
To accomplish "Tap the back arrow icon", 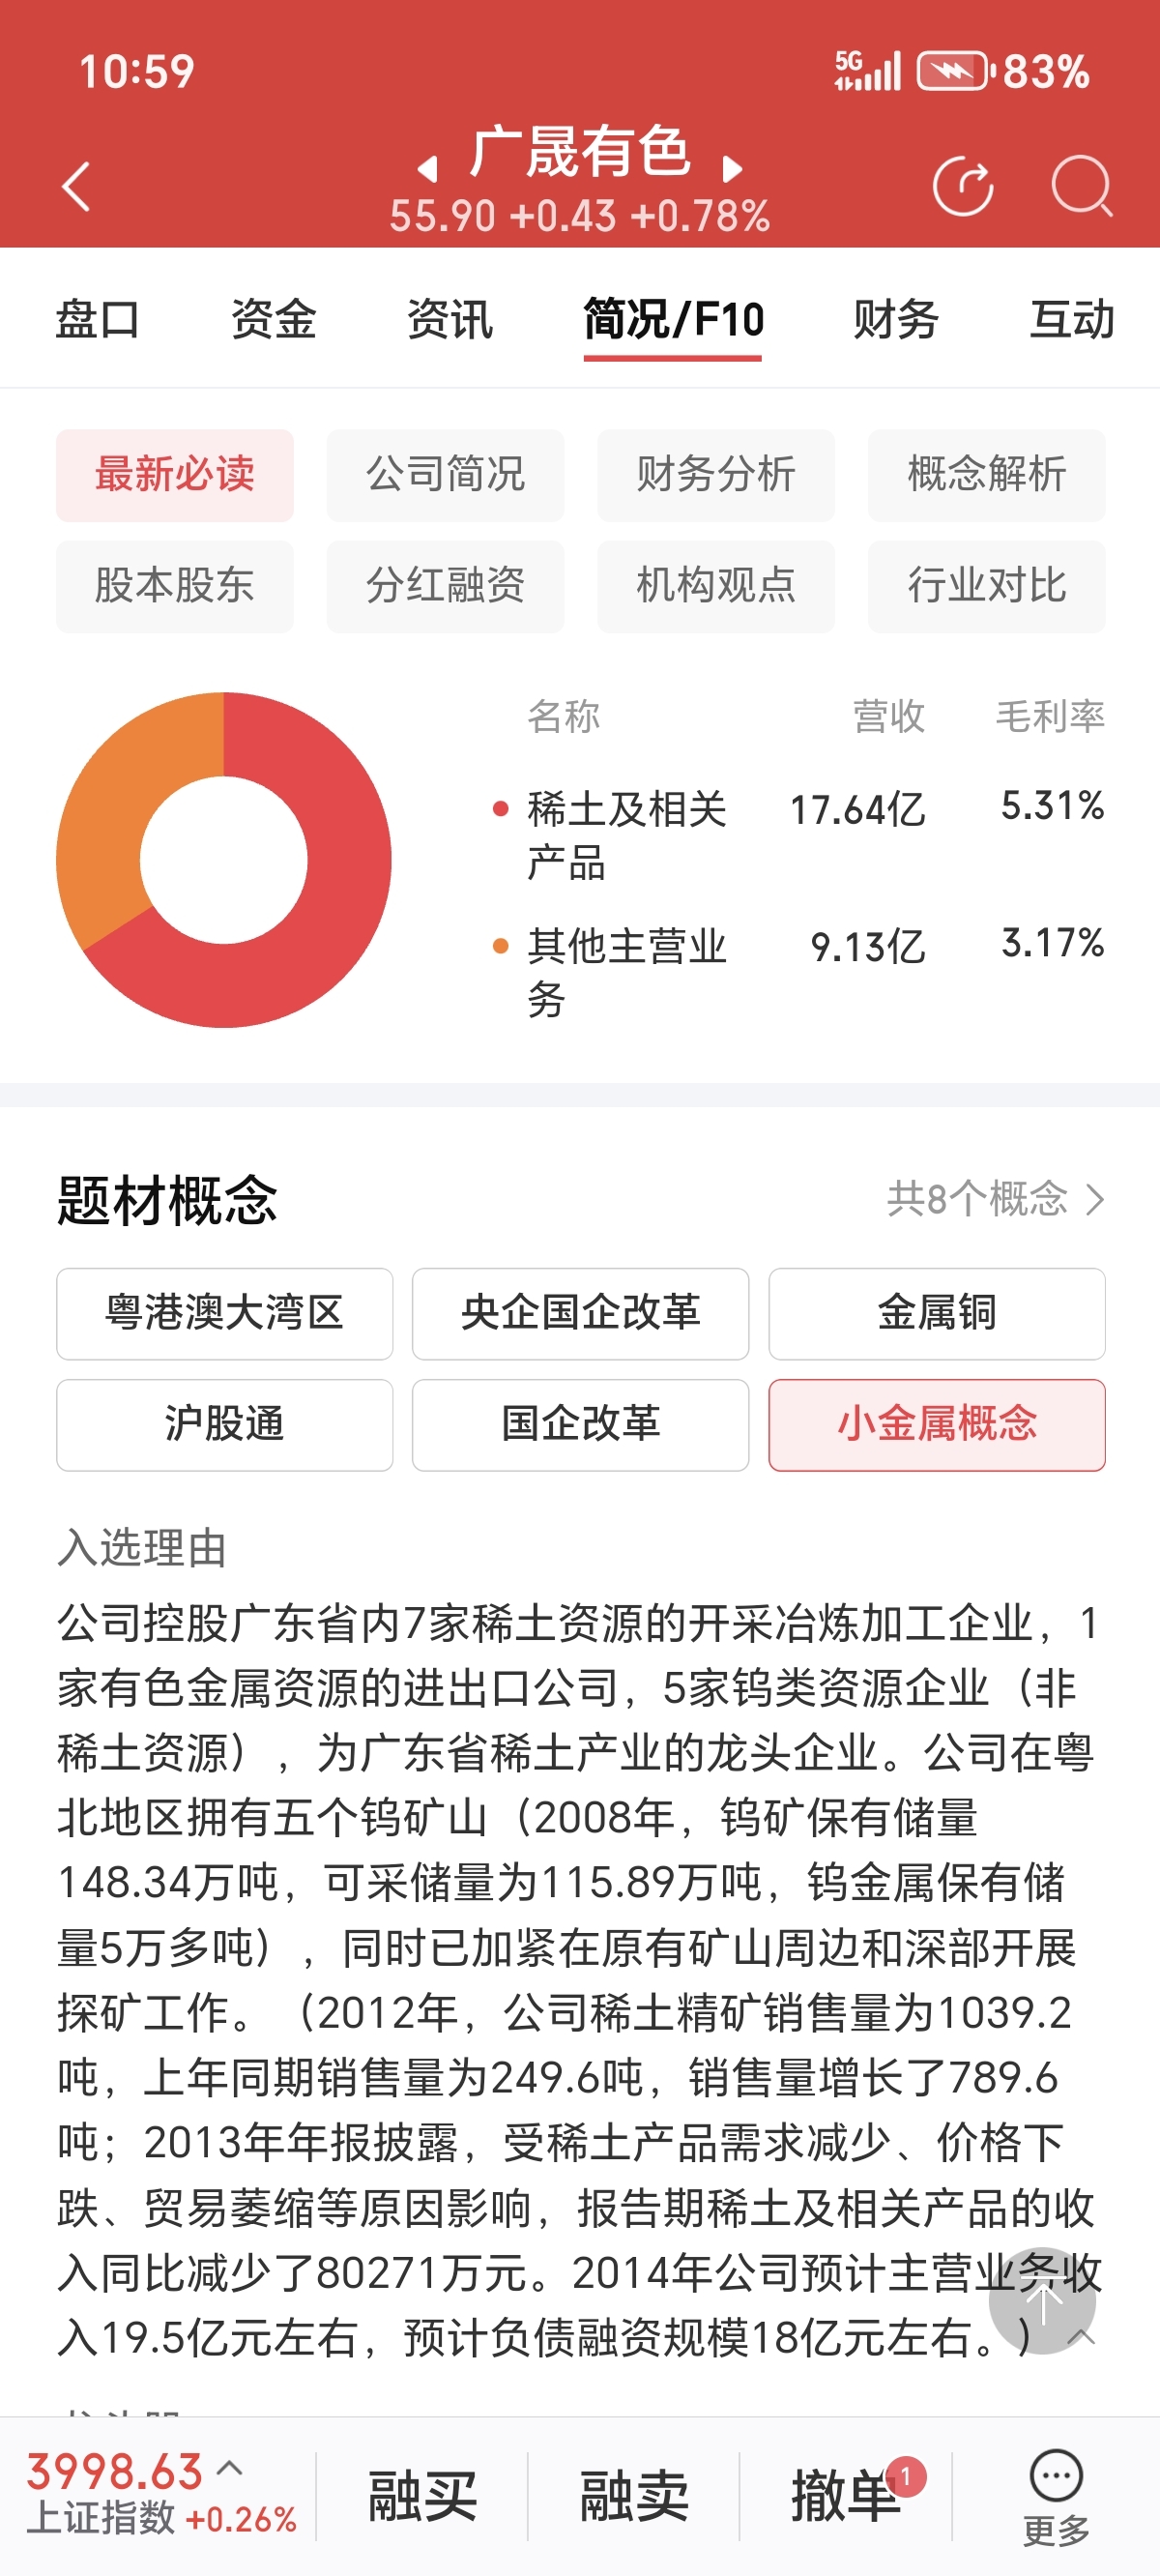I will coord(77,187).
